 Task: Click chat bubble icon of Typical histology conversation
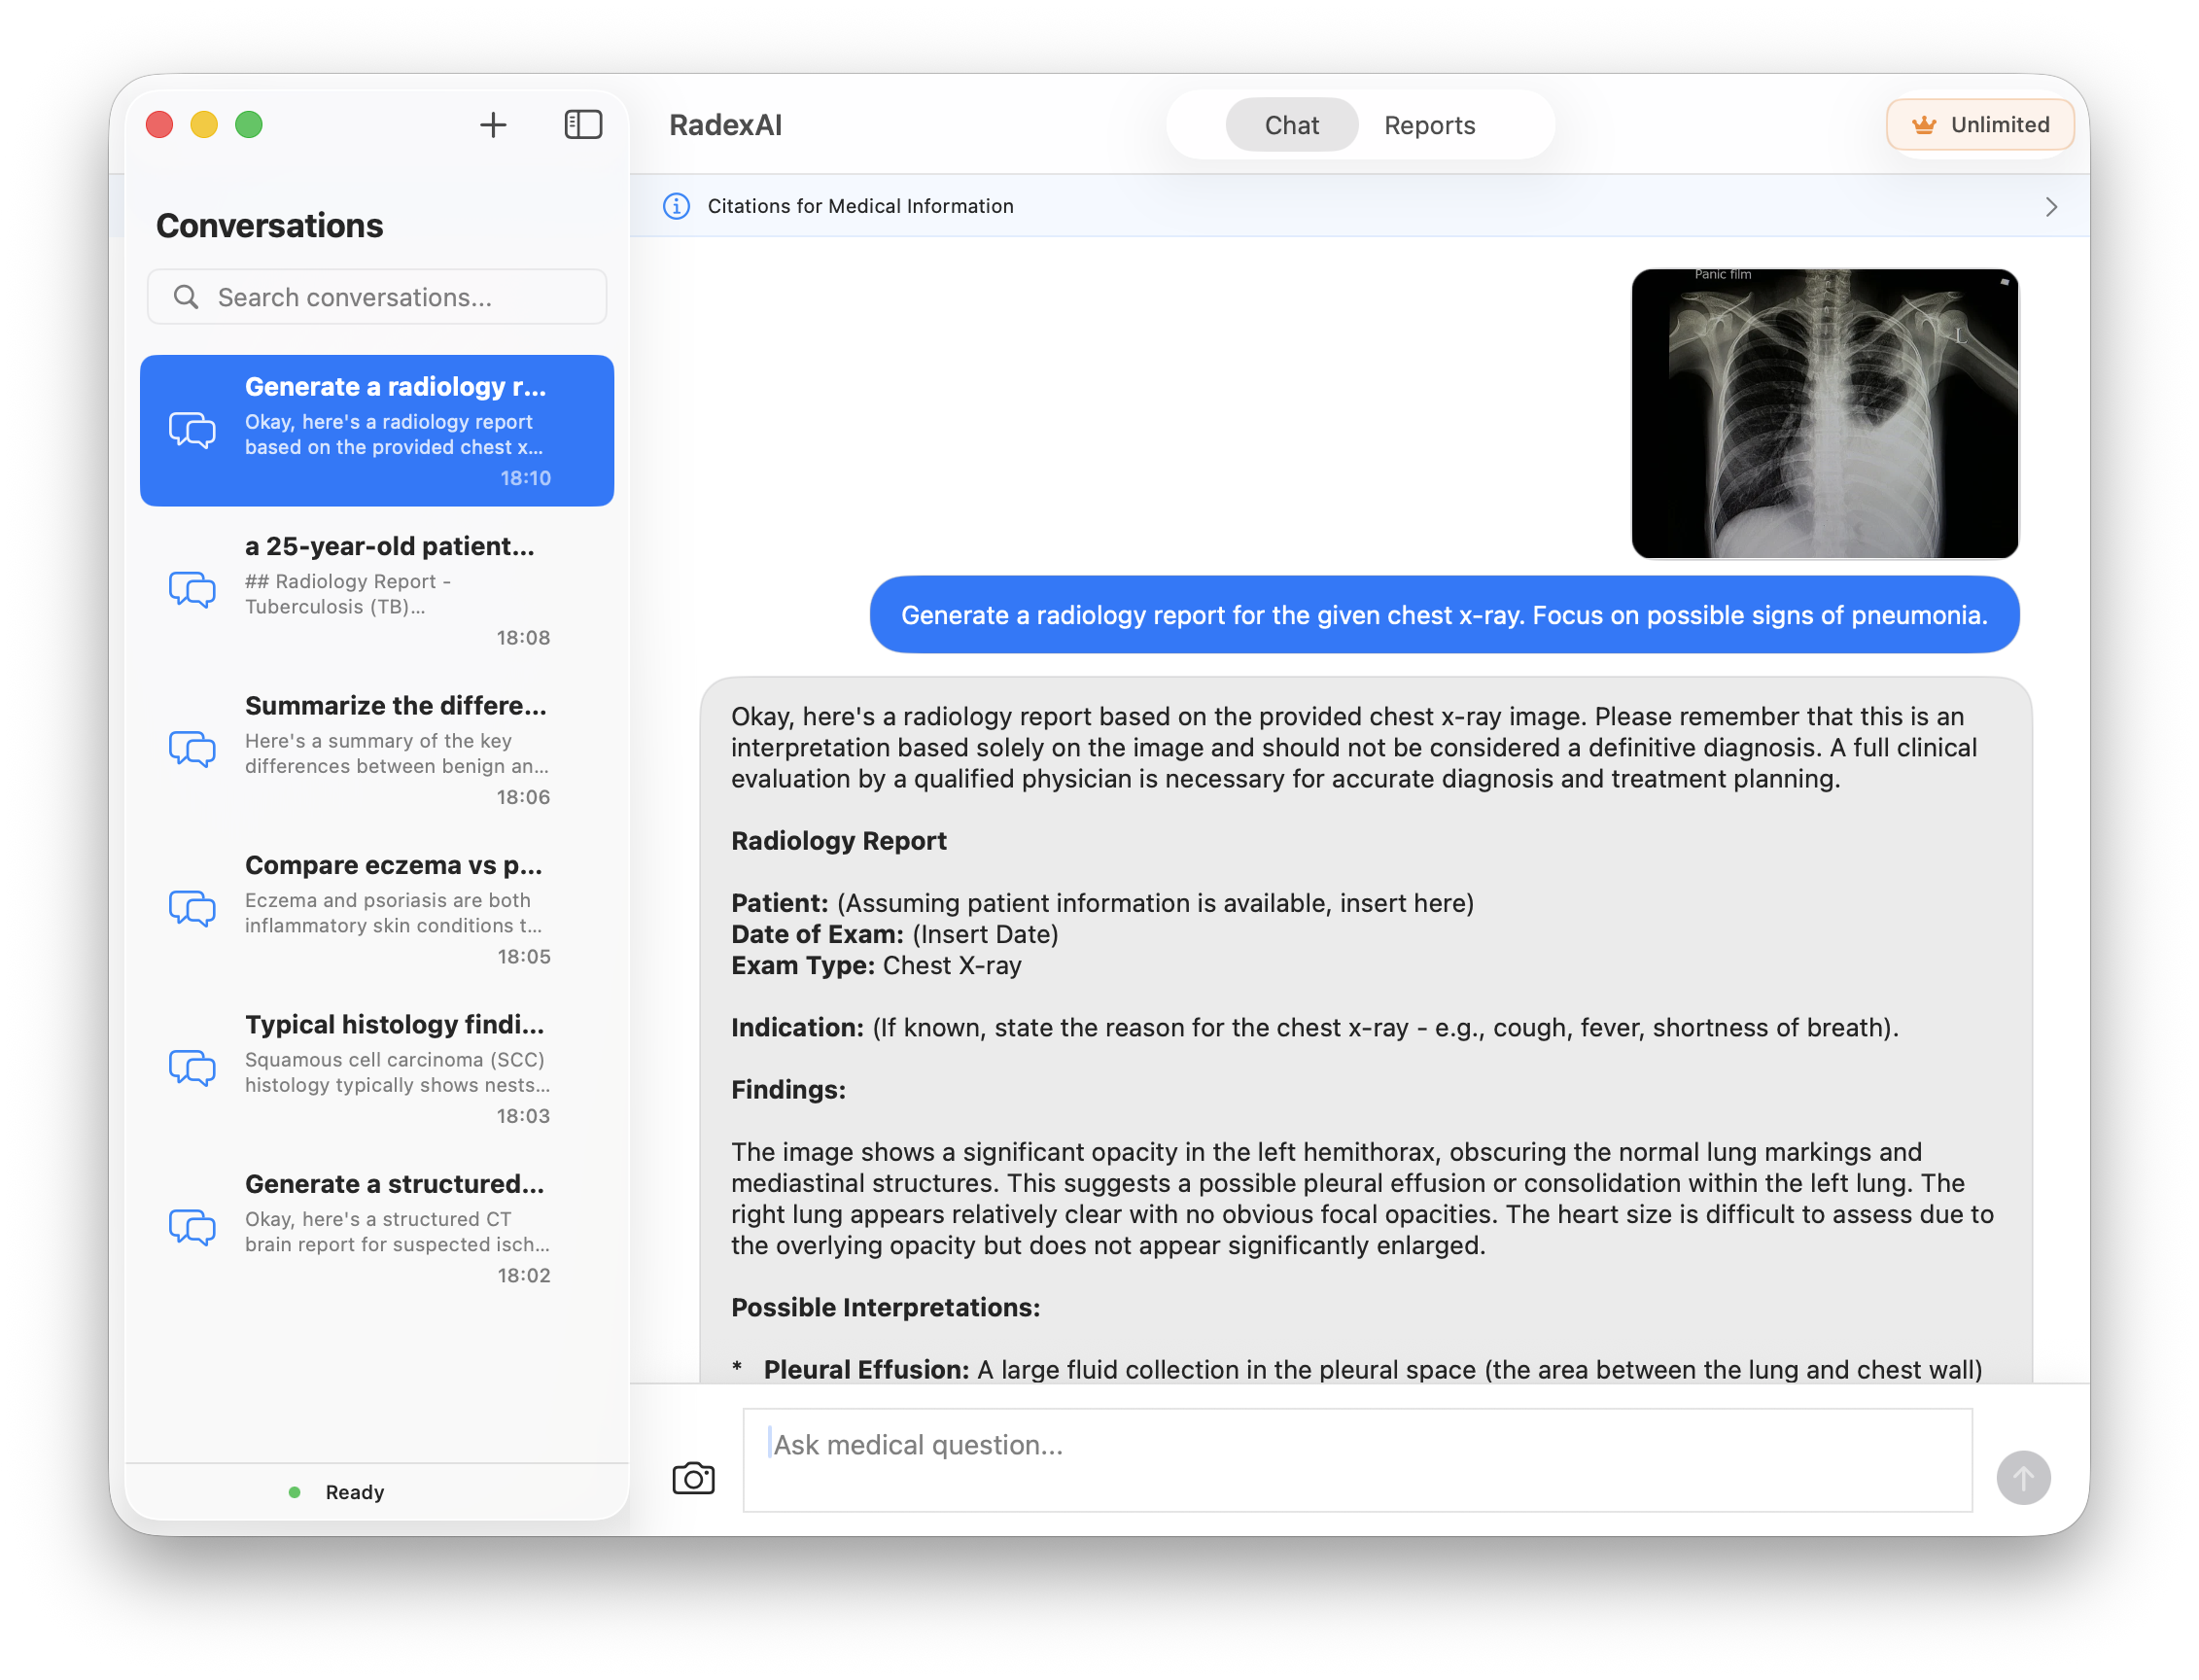point(192,1067)
